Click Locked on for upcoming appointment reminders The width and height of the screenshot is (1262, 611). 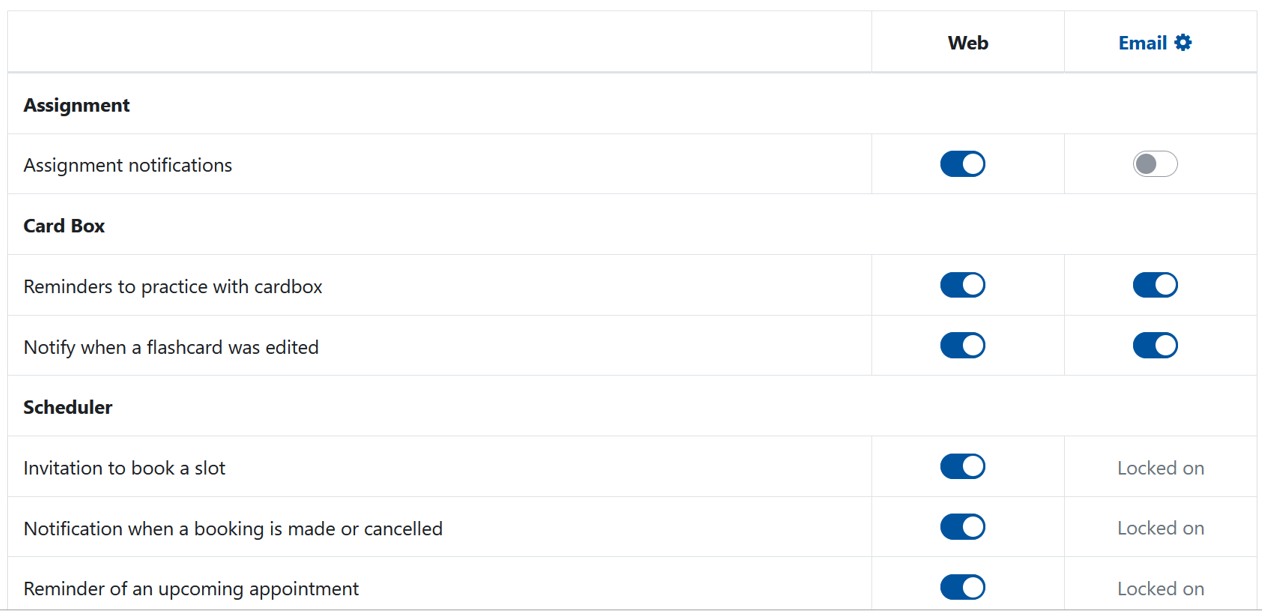coord(1160,588)
